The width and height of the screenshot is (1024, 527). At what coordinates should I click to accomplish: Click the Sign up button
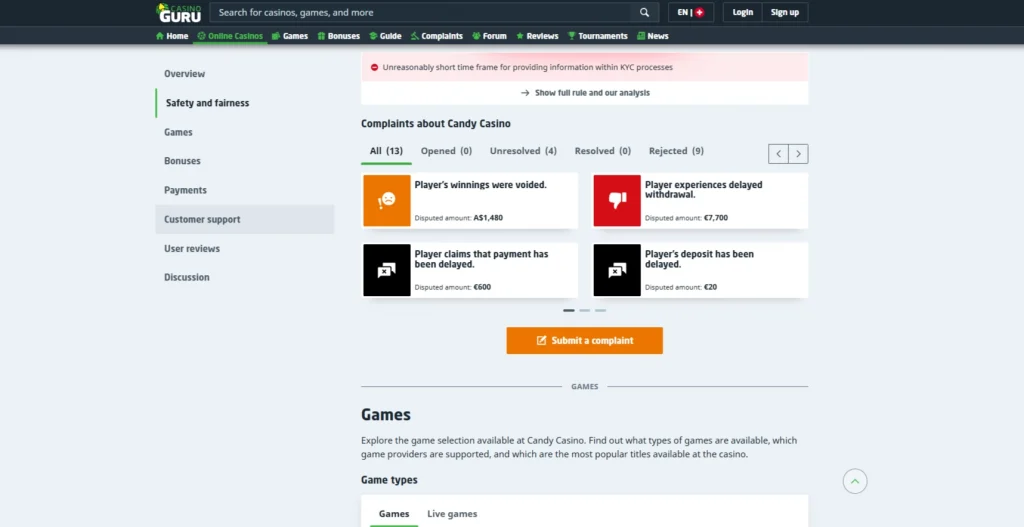(x=785, y=12)
